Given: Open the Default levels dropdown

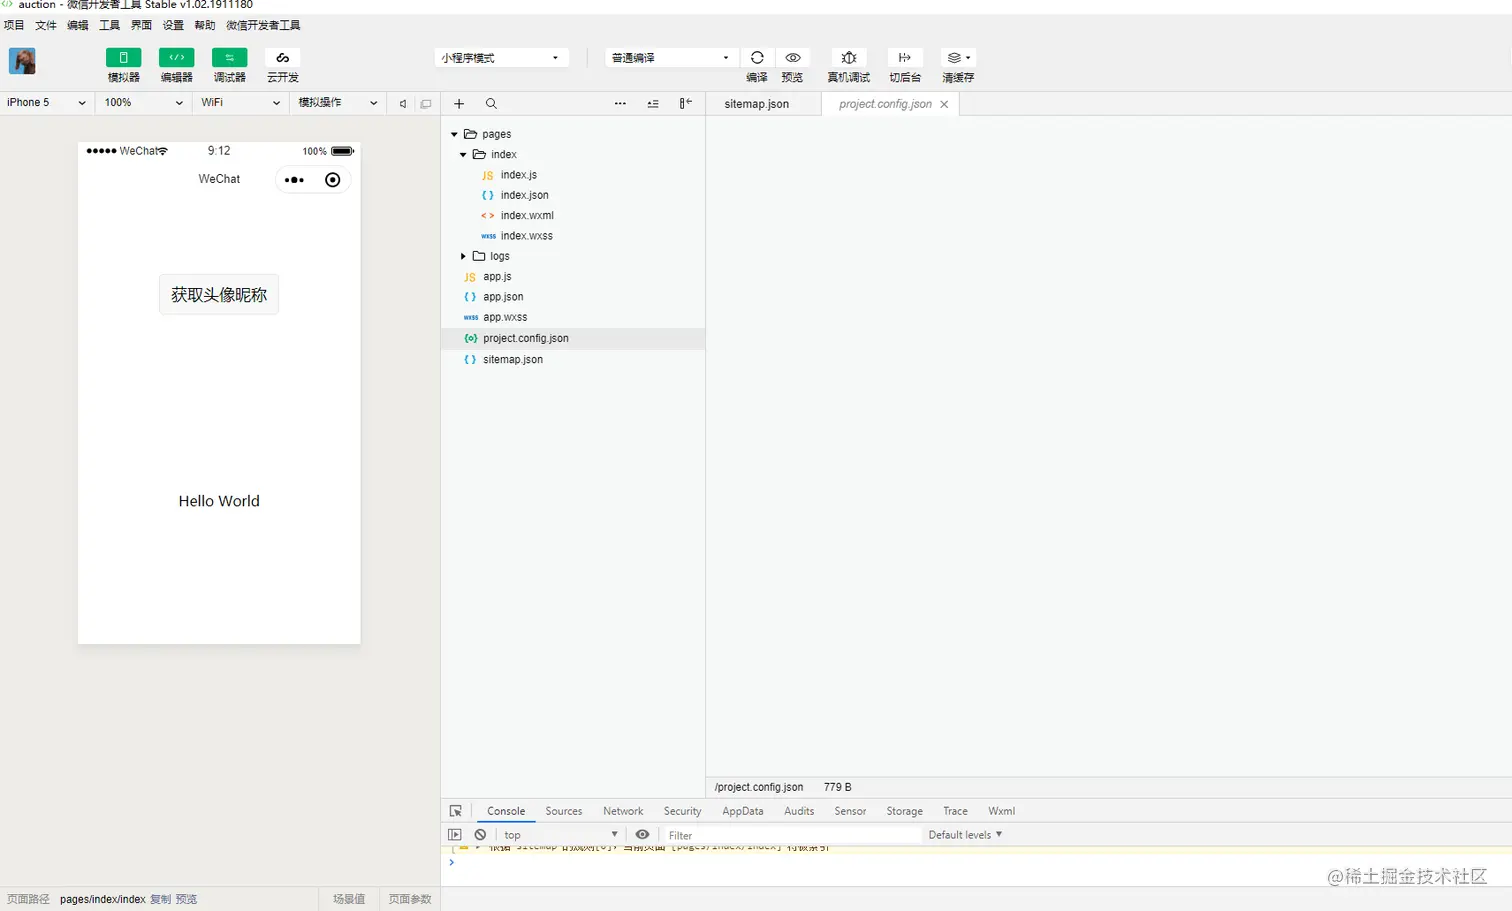Looking at the screenshot, I should (x=965, y=835).
